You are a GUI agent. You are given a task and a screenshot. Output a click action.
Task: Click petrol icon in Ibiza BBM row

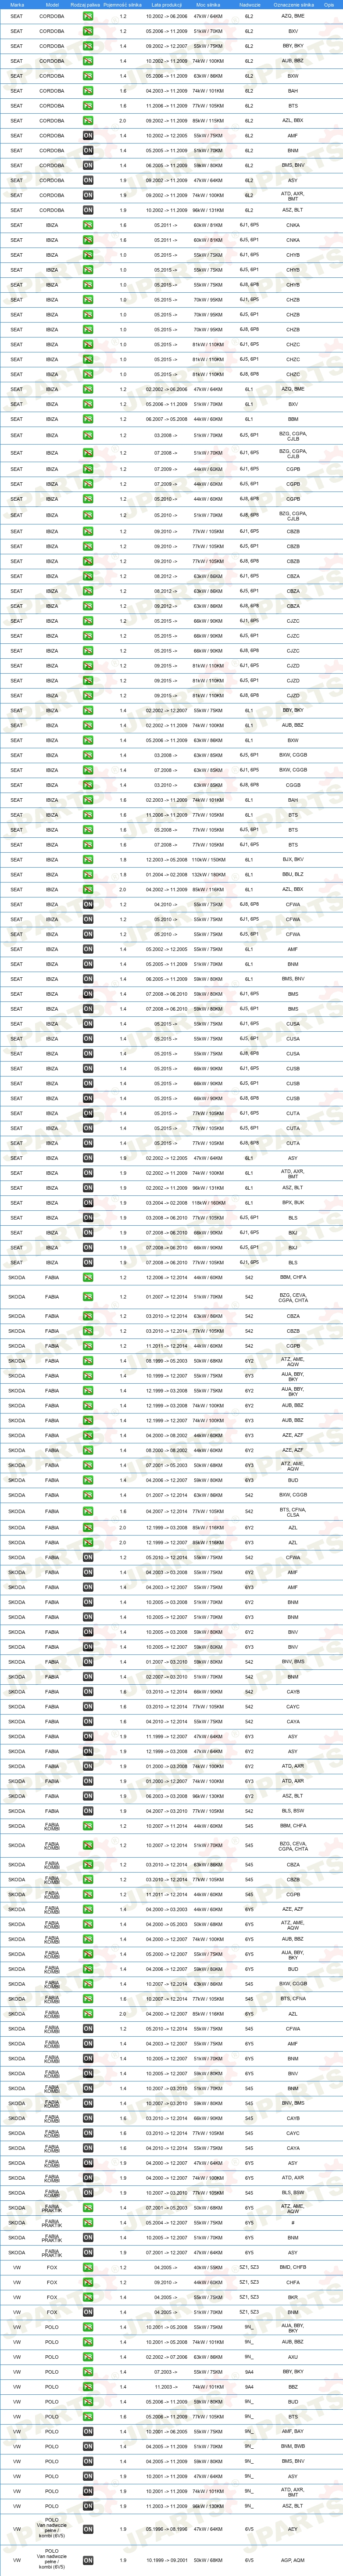coord(88,420)
